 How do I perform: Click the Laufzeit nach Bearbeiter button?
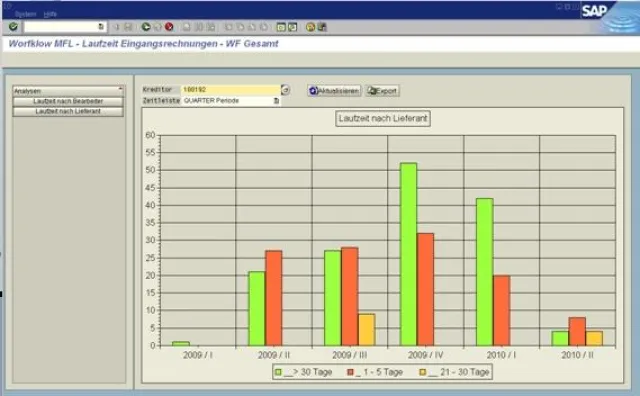click(x=68, y=101)
